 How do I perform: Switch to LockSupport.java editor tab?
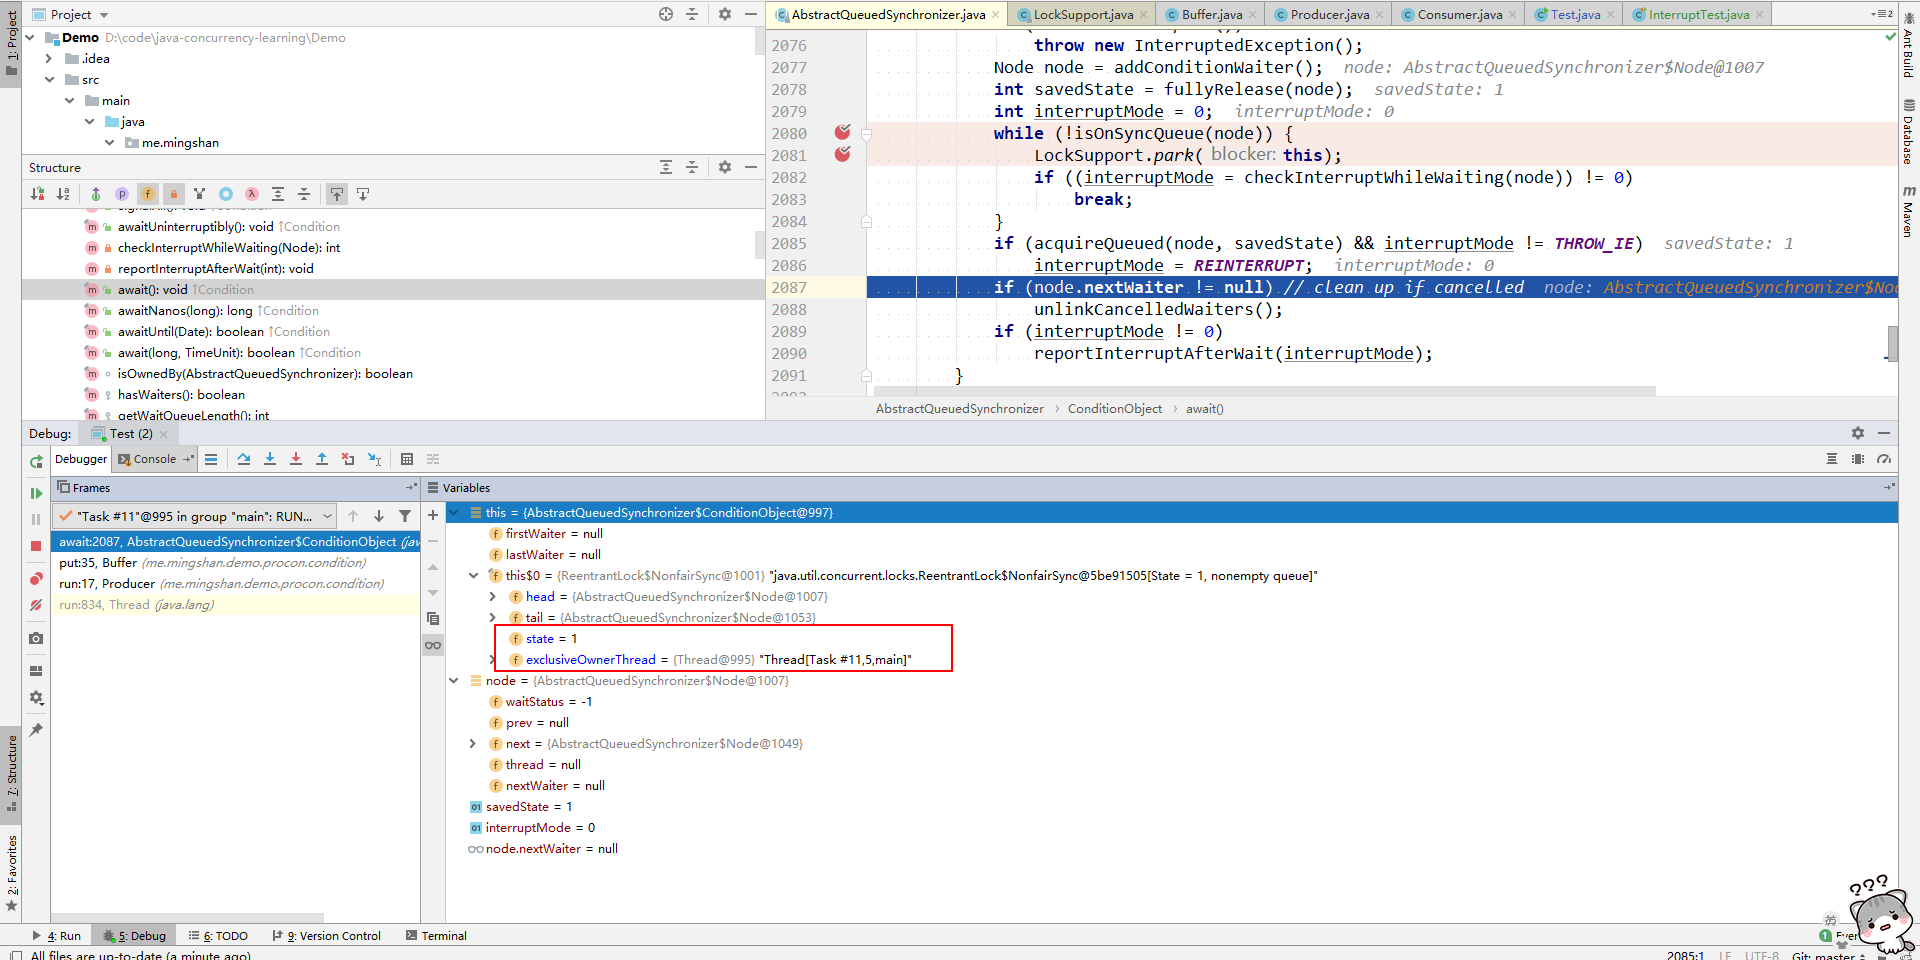click(1083, 14)
